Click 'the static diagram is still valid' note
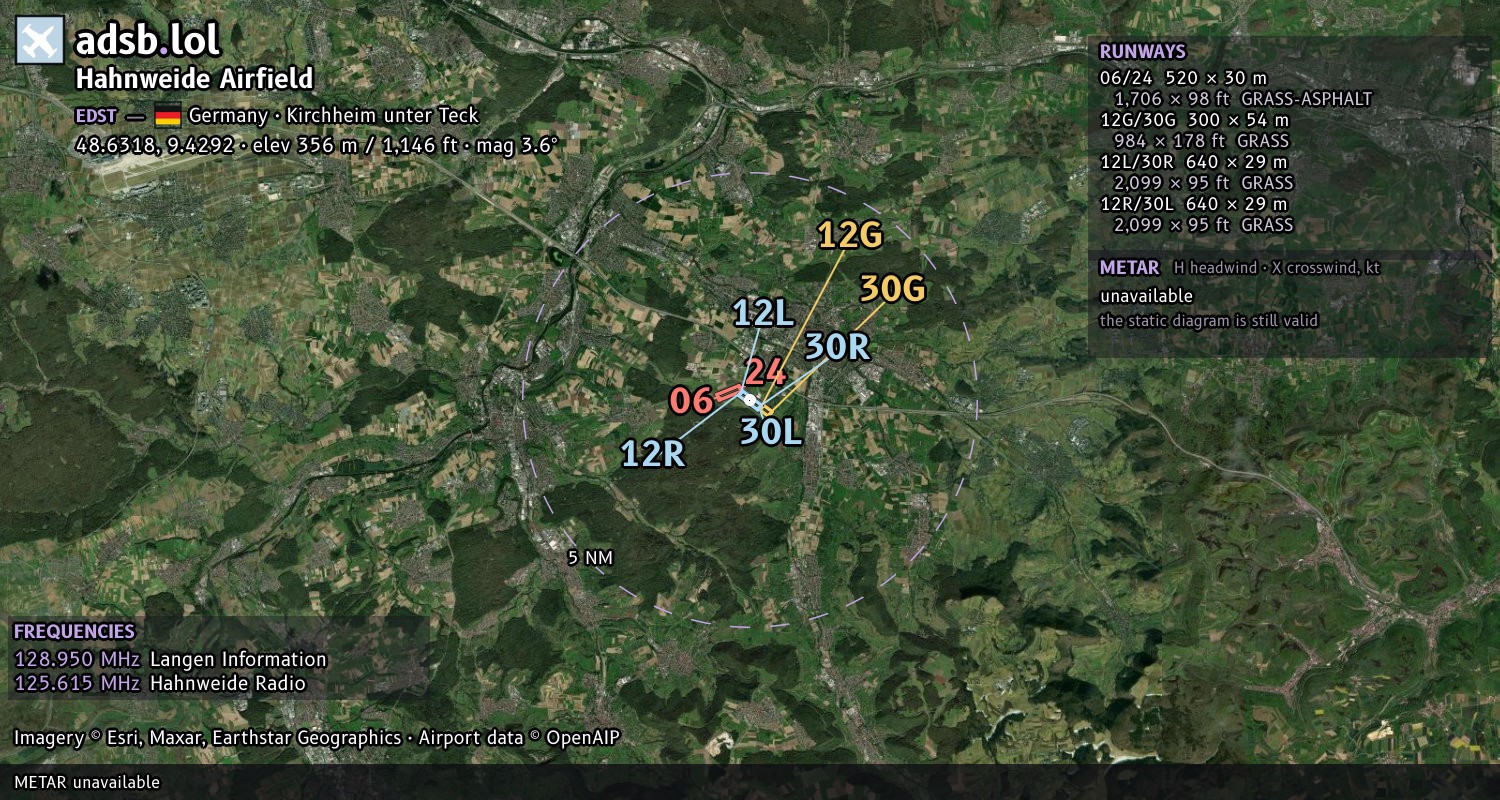This screenshot has width=1500, height=800. point(1208,321)
